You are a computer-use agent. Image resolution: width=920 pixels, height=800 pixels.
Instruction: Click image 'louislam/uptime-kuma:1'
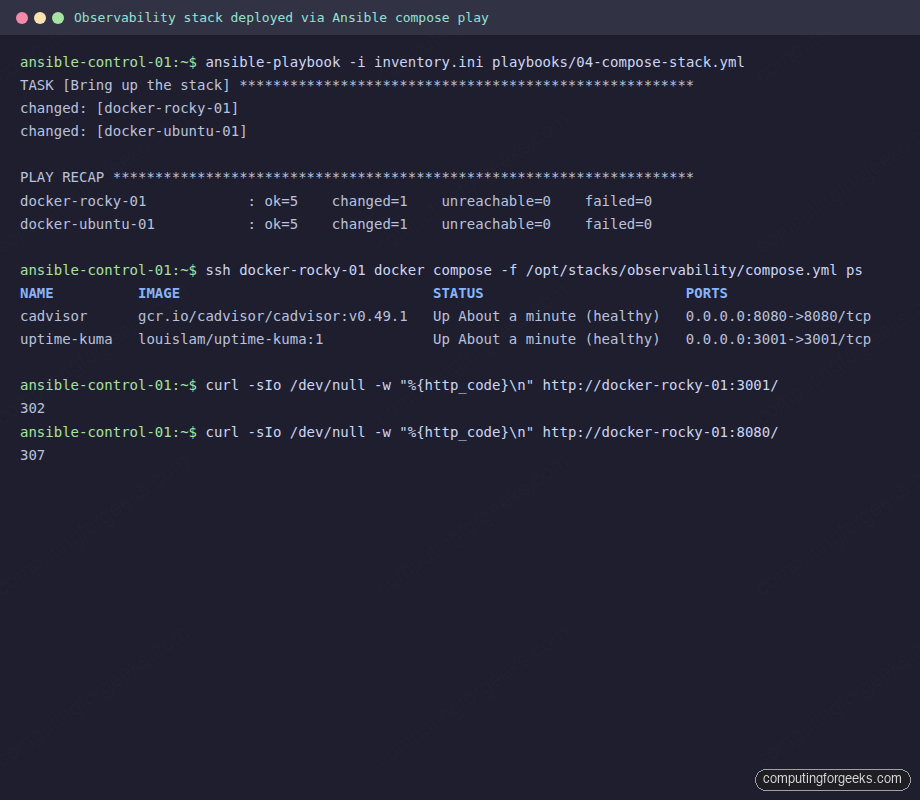pos(231,339)
